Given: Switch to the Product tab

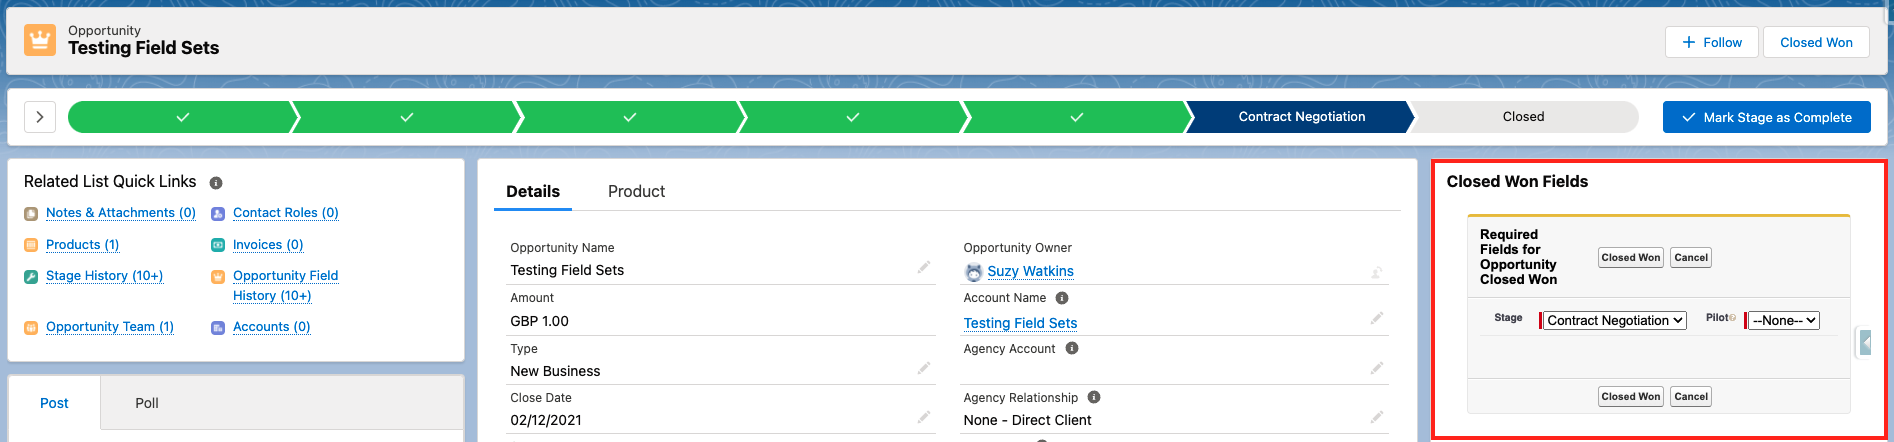Looking at the screenshot, I should click(636, 191).
